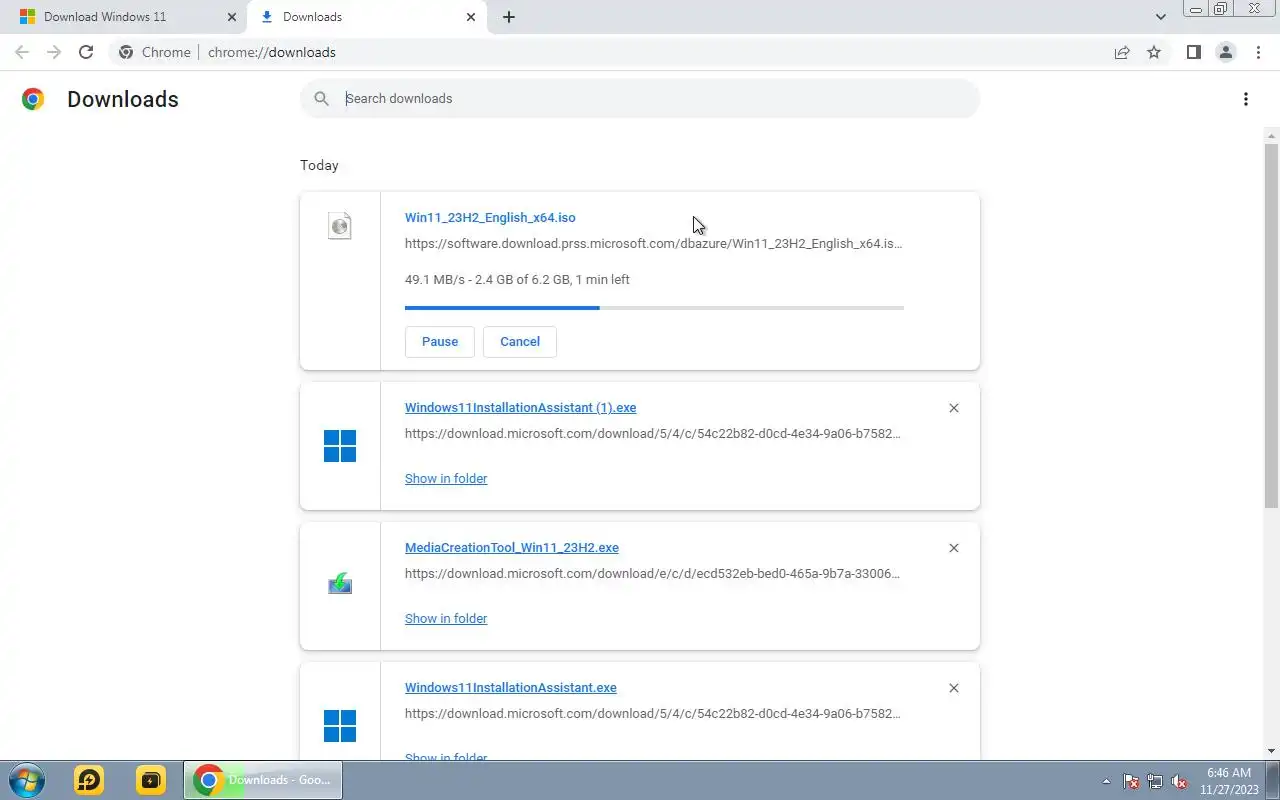Pause the ISO download

pyautogui.click(x=440, y=341)
